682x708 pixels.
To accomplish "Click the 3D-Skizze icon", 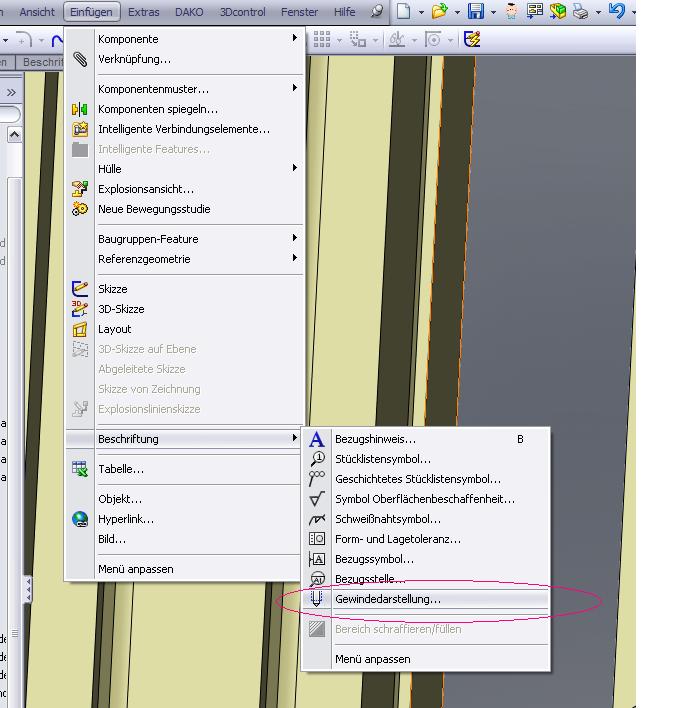I will tap(80, 309).
